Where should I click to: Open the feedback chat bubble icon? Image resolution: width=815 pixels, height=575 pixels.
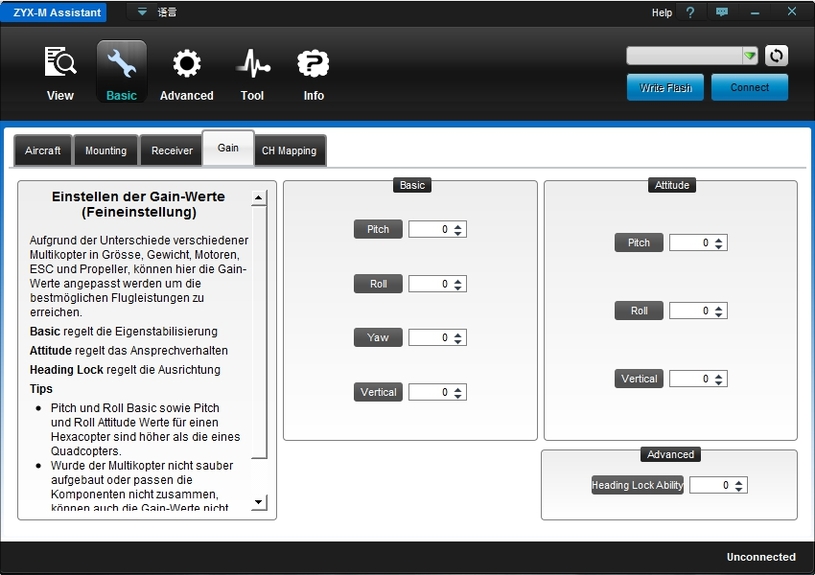(x=722, y=13)
